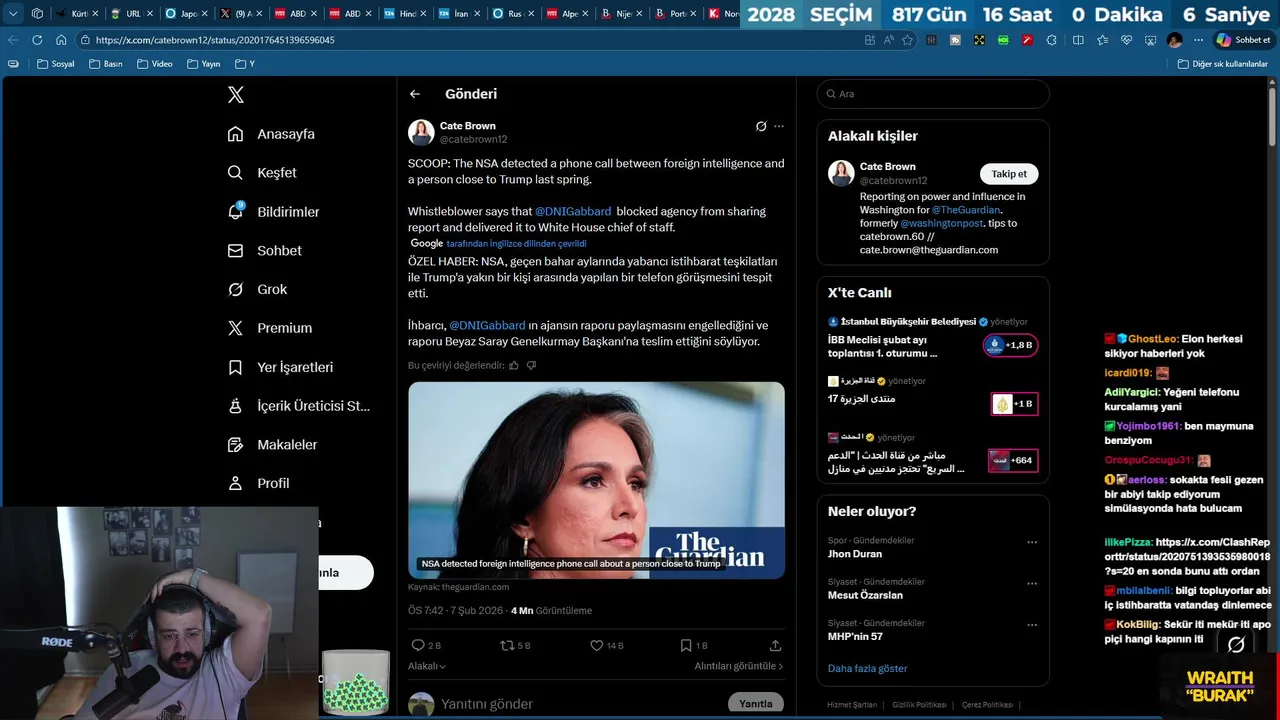1280x720 pixels.
Task: Click the Ara search box
Action: pos(933,94)
